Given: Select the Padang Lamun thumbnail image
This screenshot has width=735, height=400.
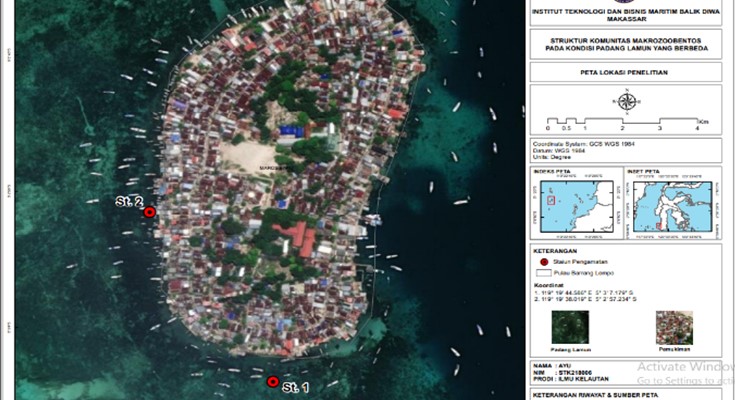Looking at the screenshot, I should click(569, 327).
